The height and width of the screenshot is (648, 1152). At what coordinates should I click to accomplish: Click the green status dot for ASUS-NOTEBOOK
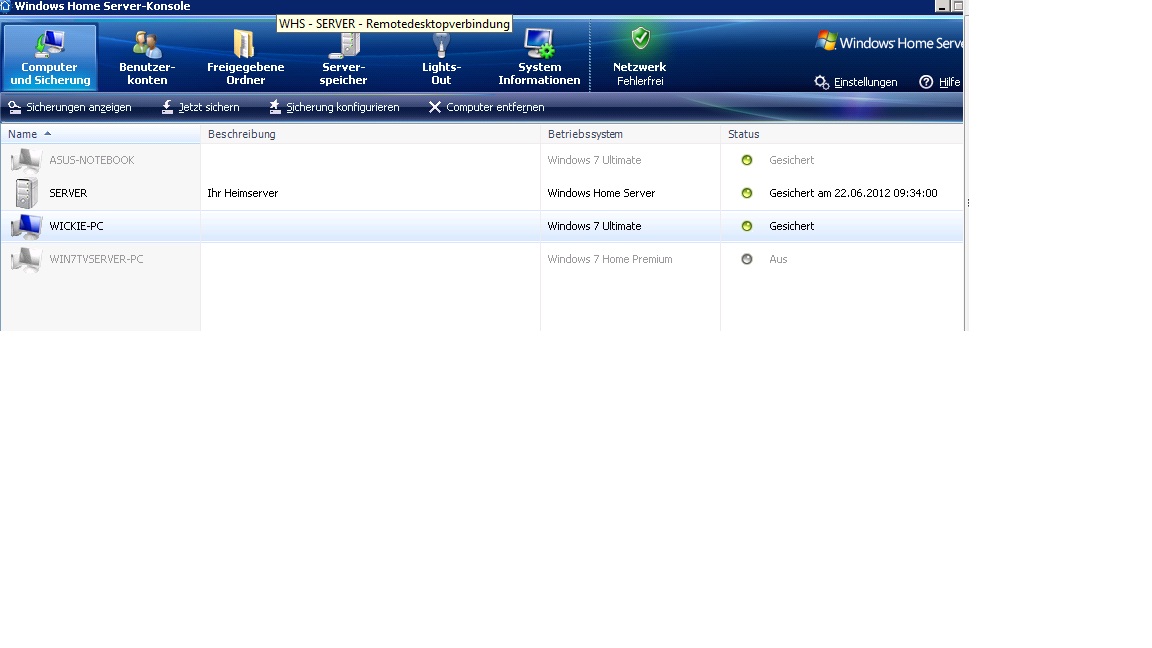tap(746, 160)
